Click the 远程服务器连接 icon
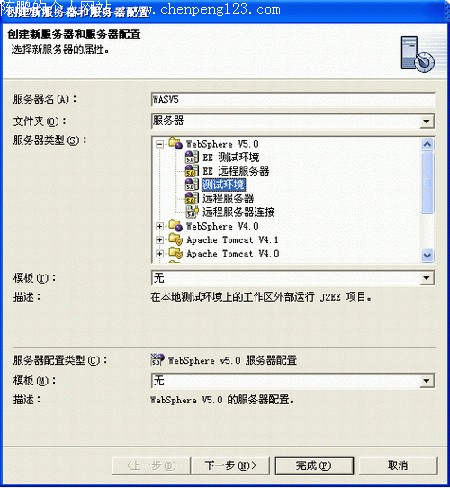Viewport: 450px width, 488px height. point(192,212)
